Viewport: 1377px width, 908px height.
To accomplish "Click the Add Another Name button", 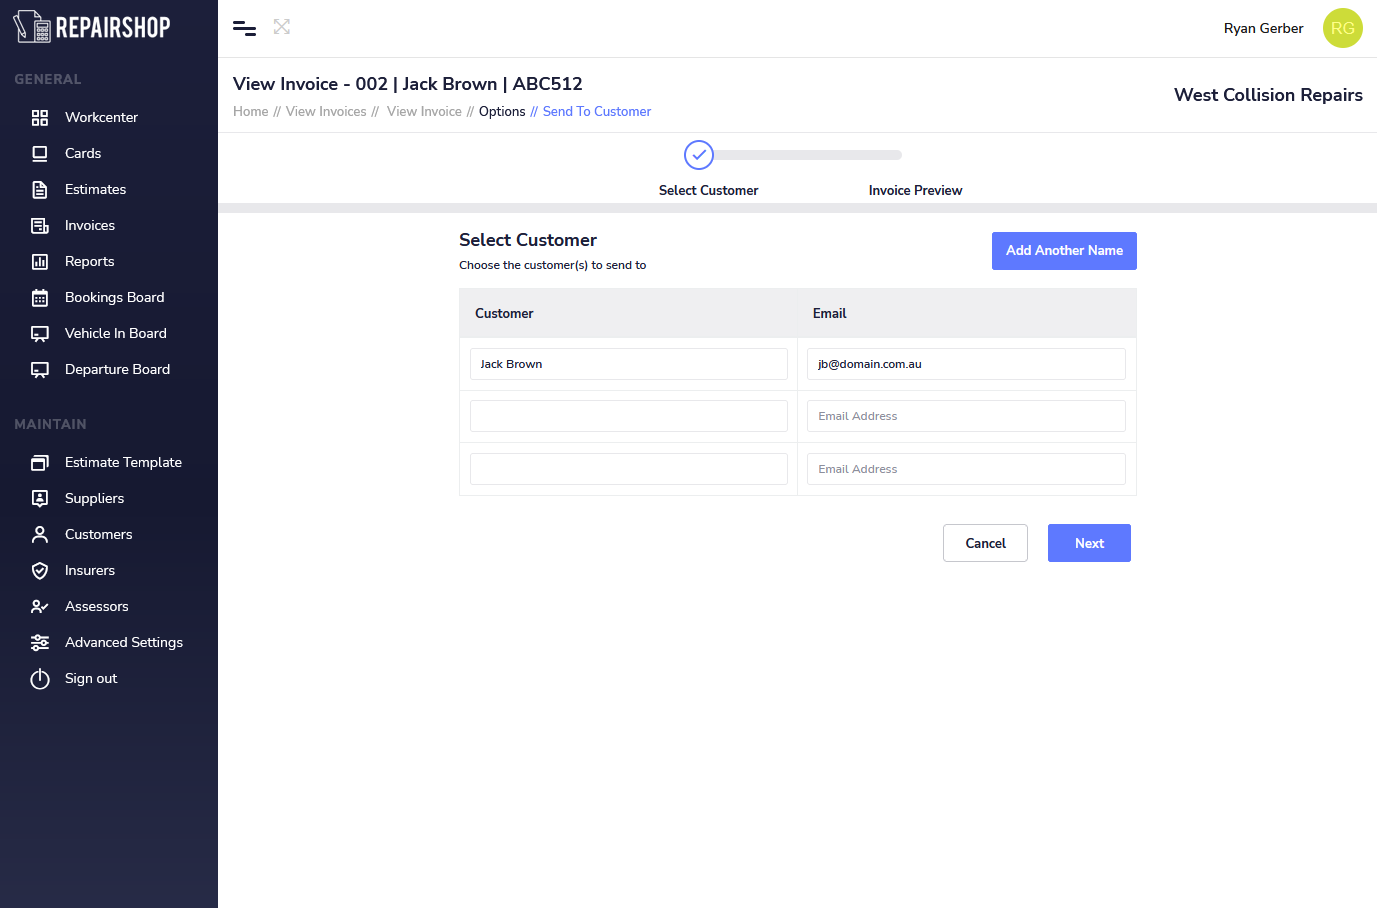I will pos(1064,251).
